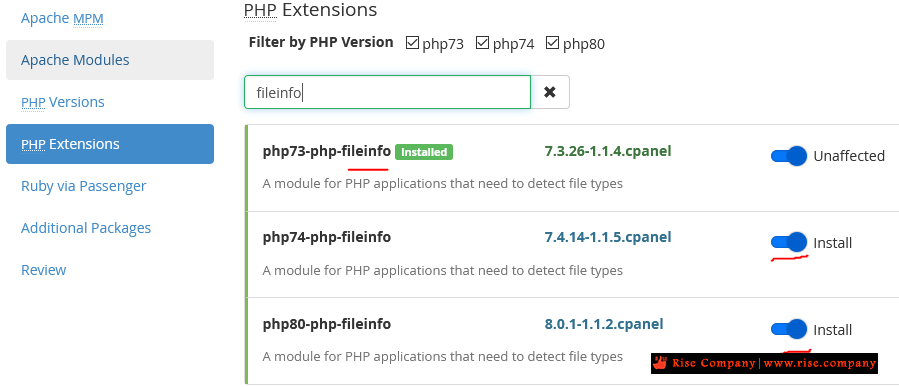The image size is (899, 387).
Task: Clear the fileinfo search with X icon
Action: (550, 92)
